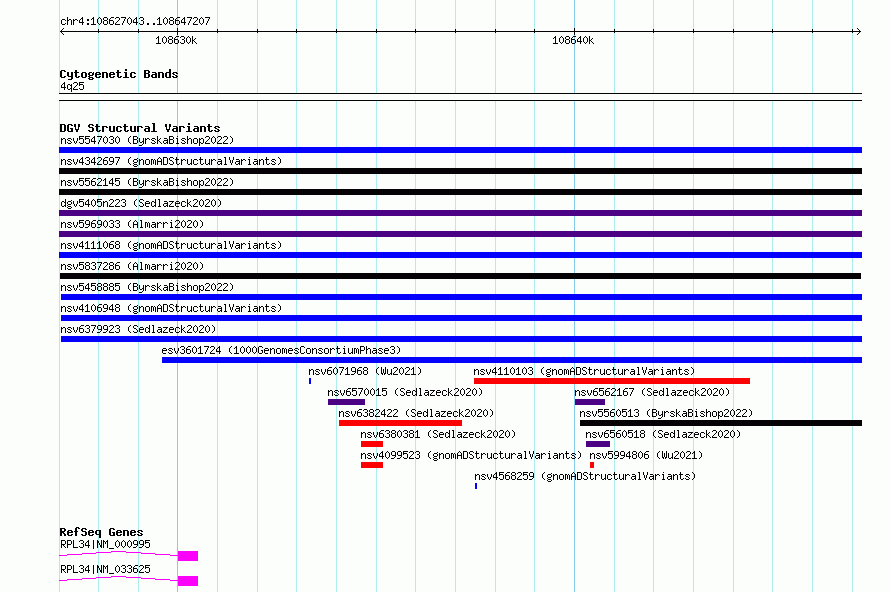890x592 pixels.
Task: Click the RefSeq Genes track title
Action: (101, 532)
